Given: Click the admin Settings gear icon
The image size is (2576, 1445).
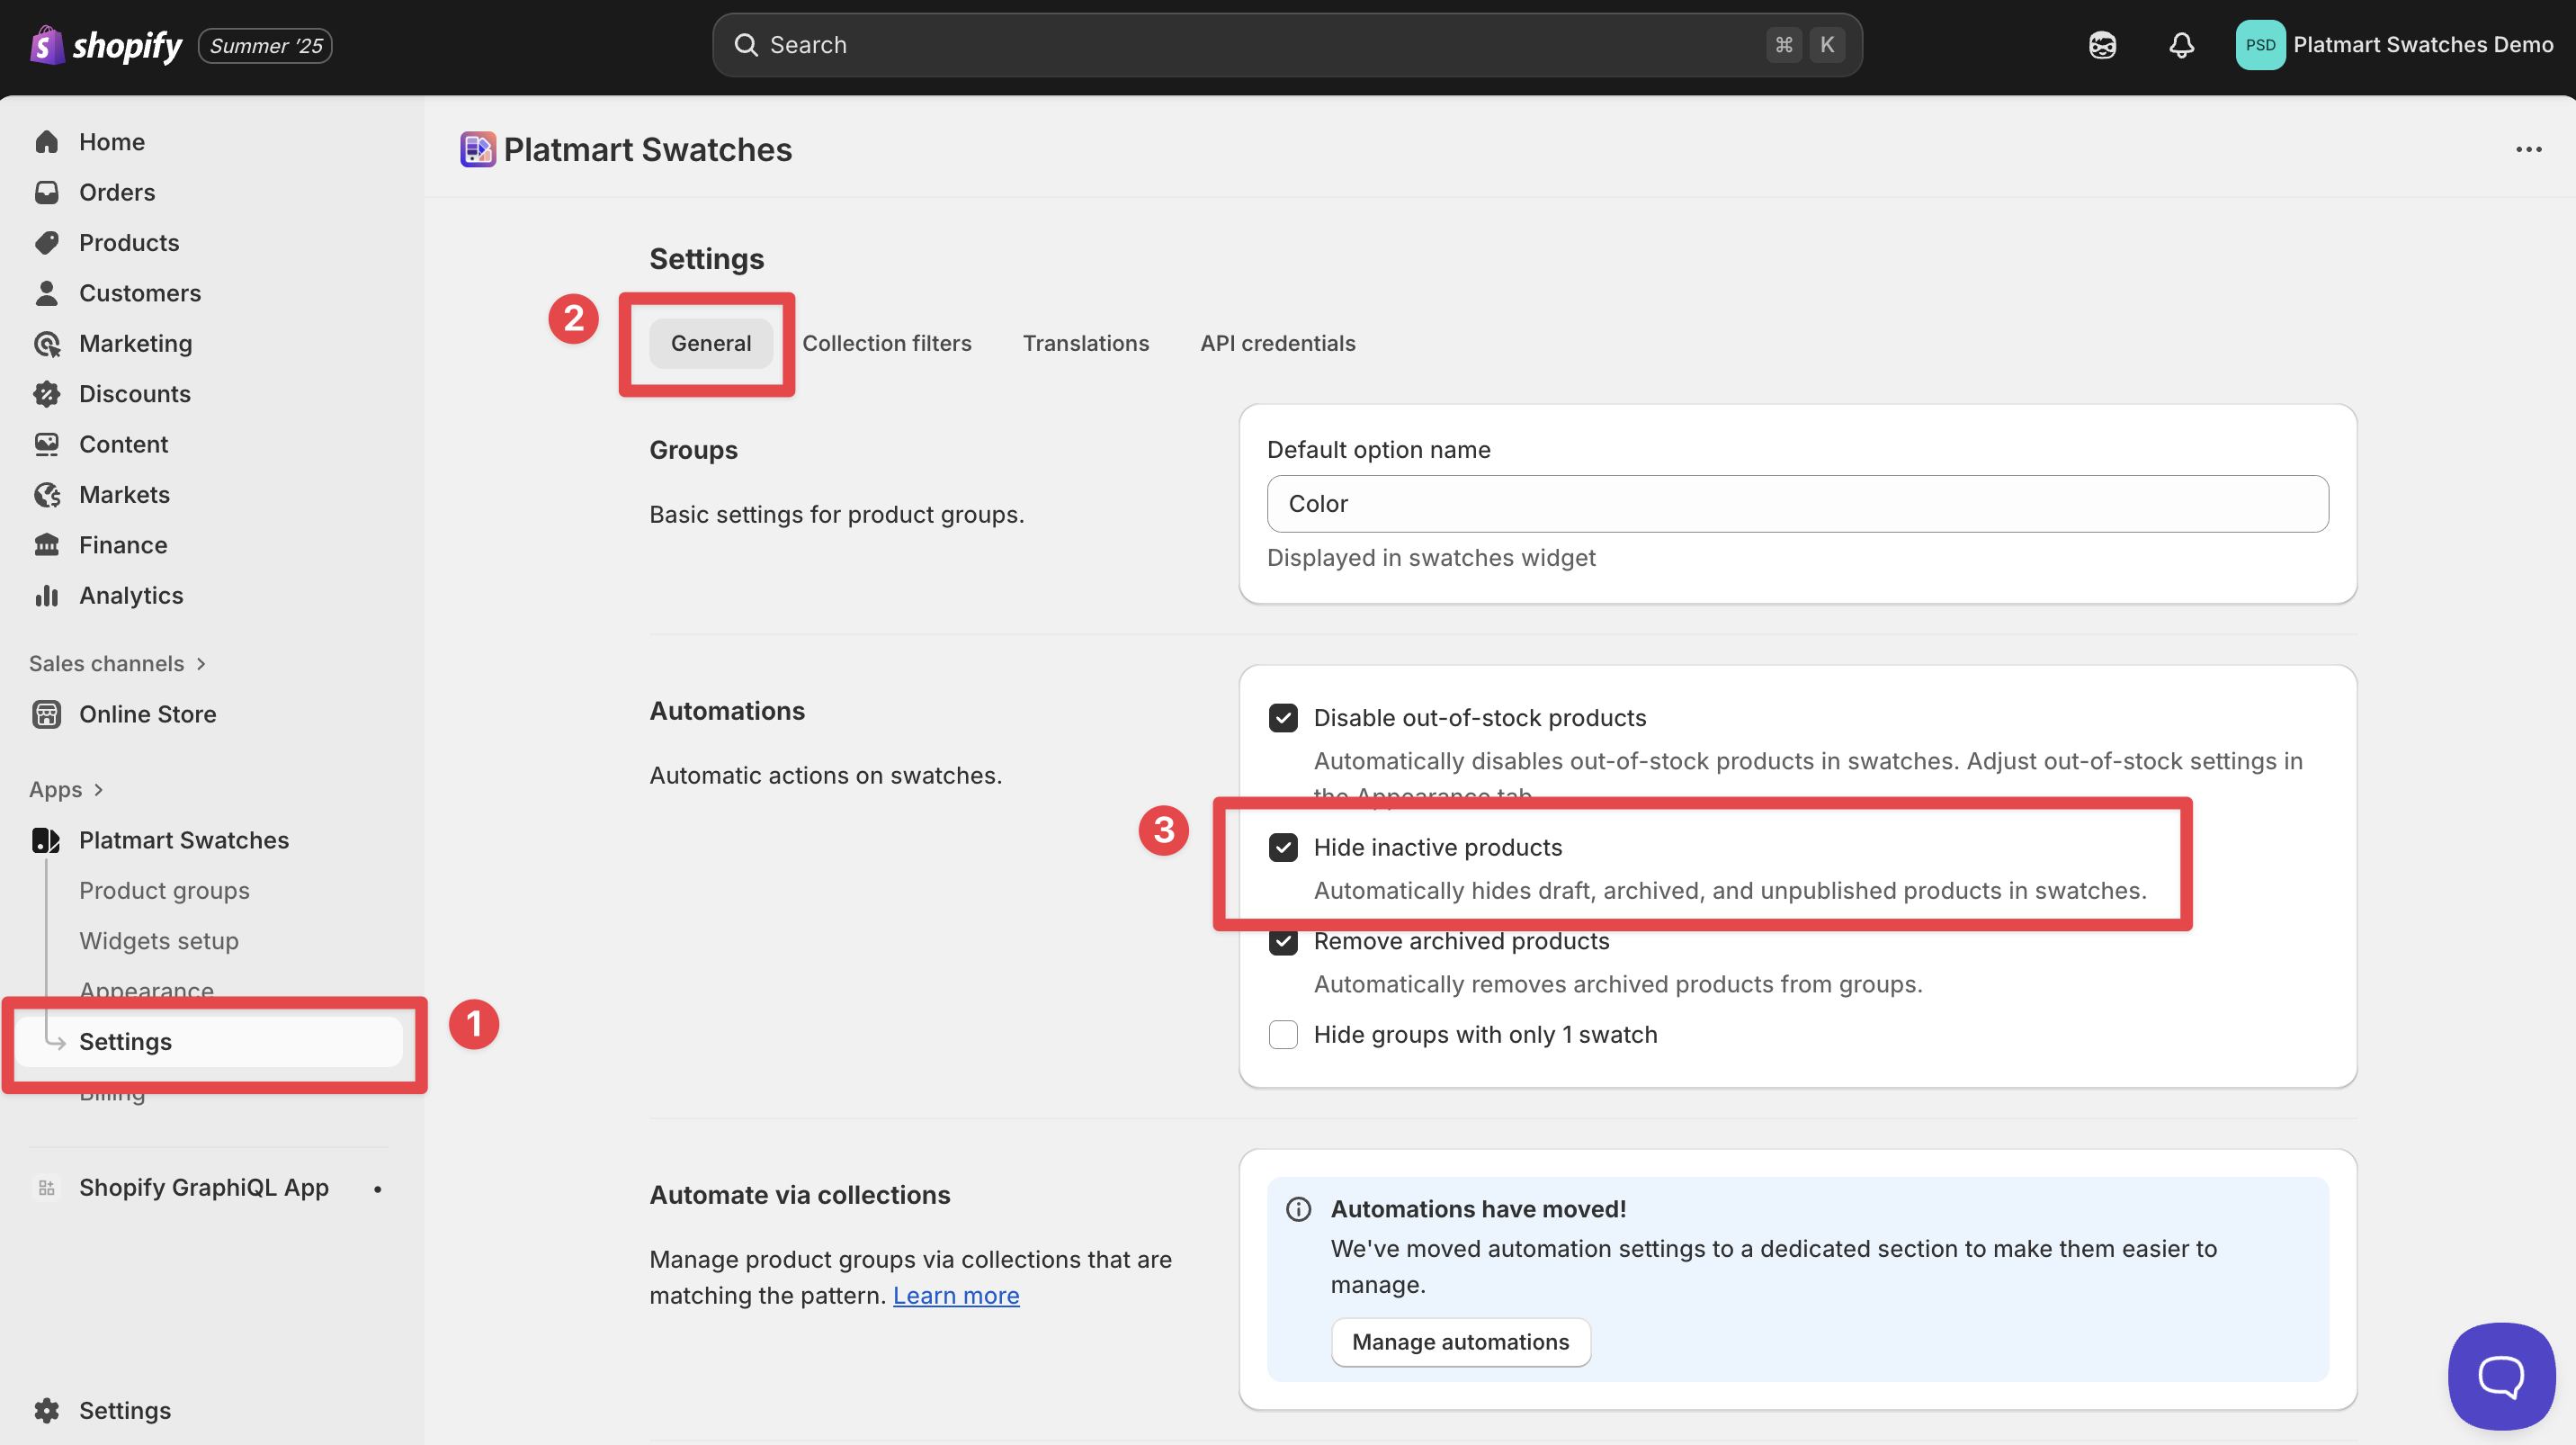Looking at the screenshot, I should (46, 1410).
